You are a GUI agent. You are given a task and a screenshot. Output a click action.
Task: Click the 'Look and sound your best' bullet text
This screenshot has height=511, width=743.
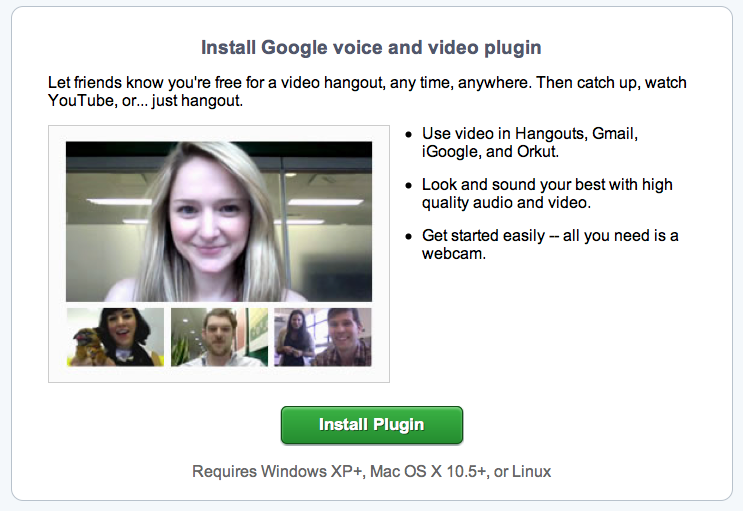click(x=547, y=193)
